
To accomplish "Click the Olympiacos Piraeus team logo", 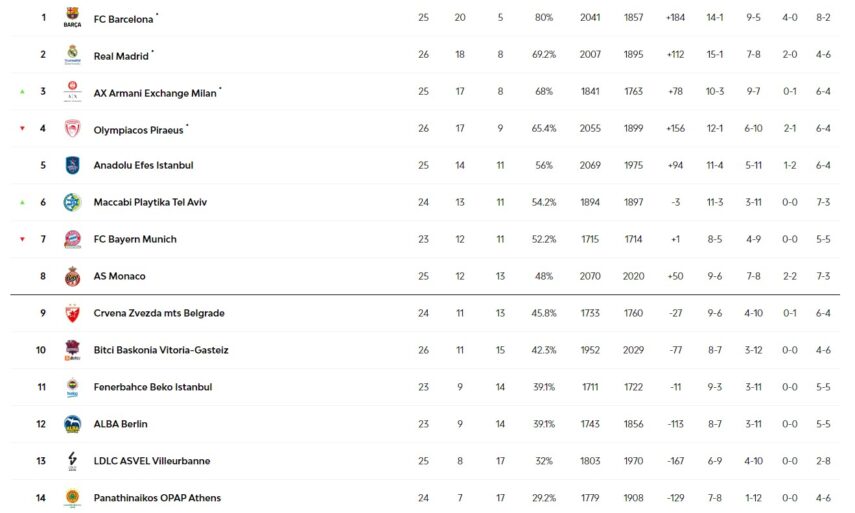I will tap(72, 128).
